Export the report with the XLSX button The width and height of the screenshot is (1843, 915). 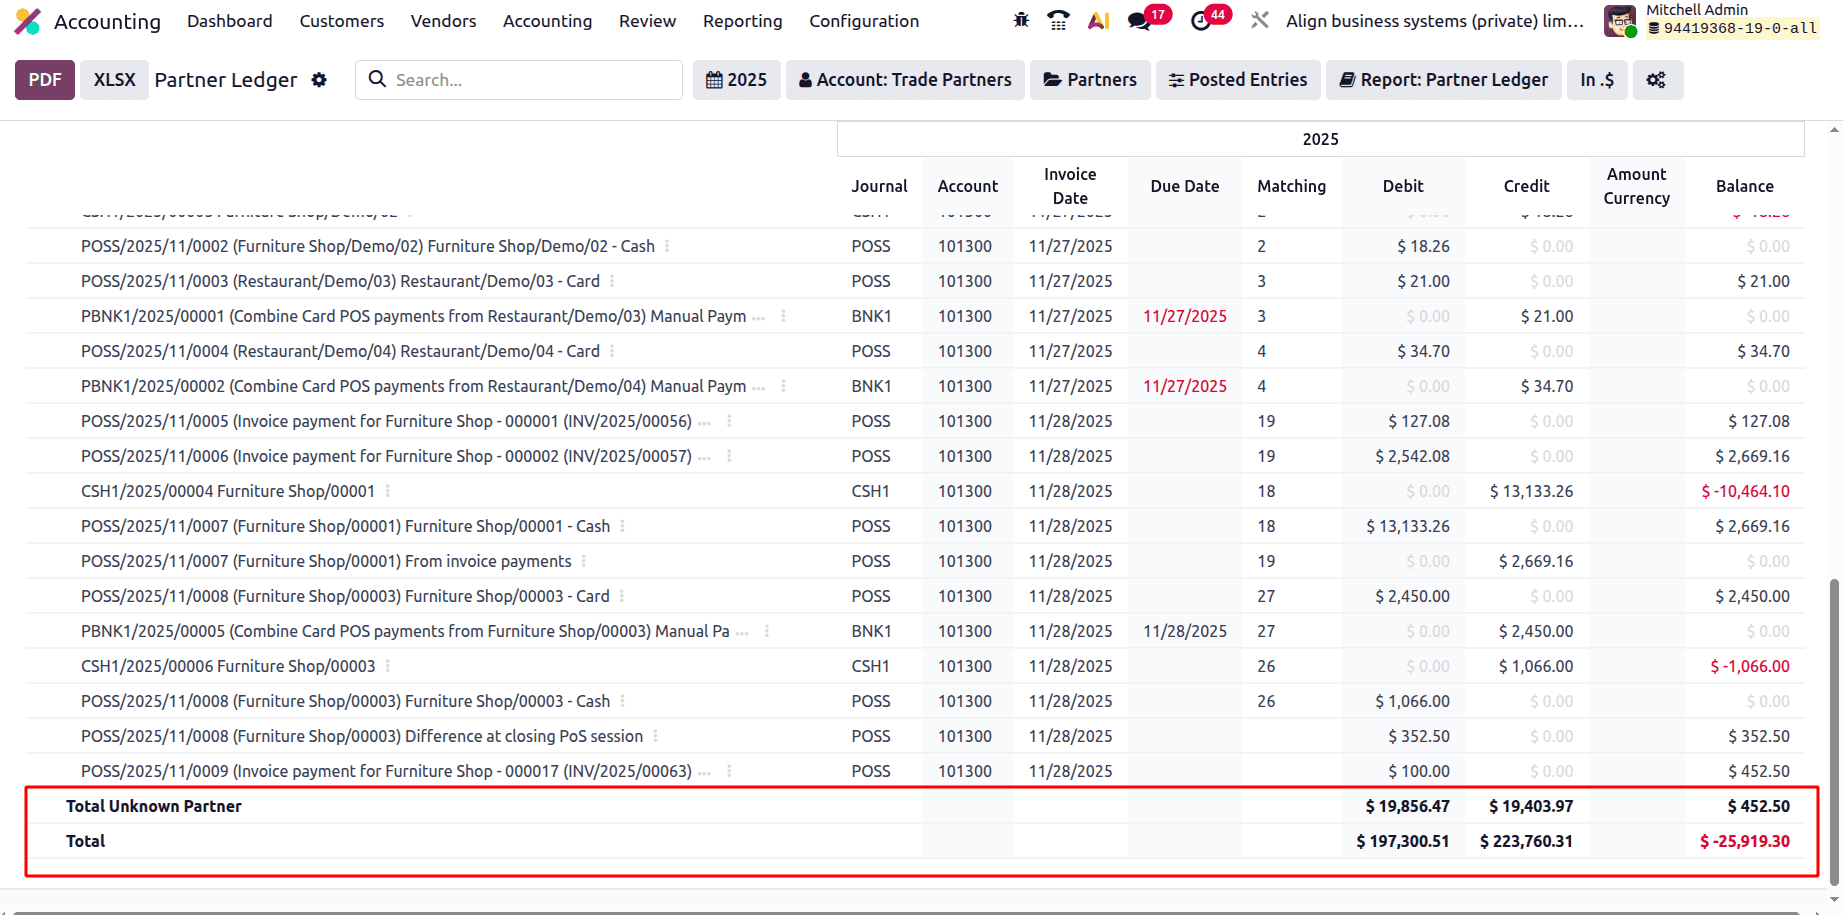coord(114,80)
